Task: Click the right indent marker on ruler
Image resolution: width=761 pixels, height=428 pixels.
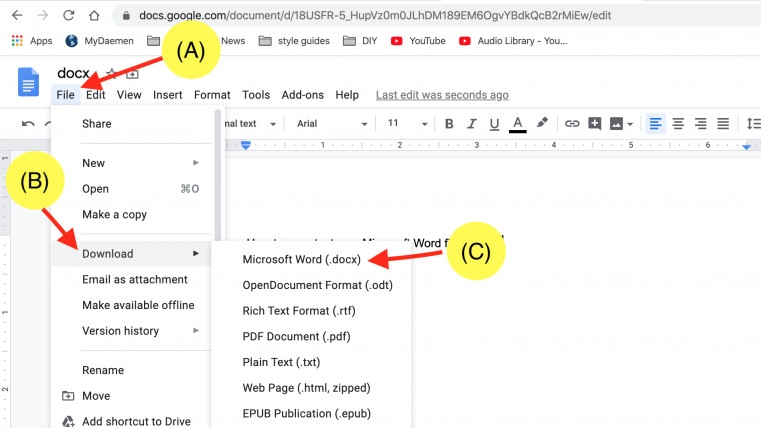Action: pyautogui.click(x=746, y=146)
